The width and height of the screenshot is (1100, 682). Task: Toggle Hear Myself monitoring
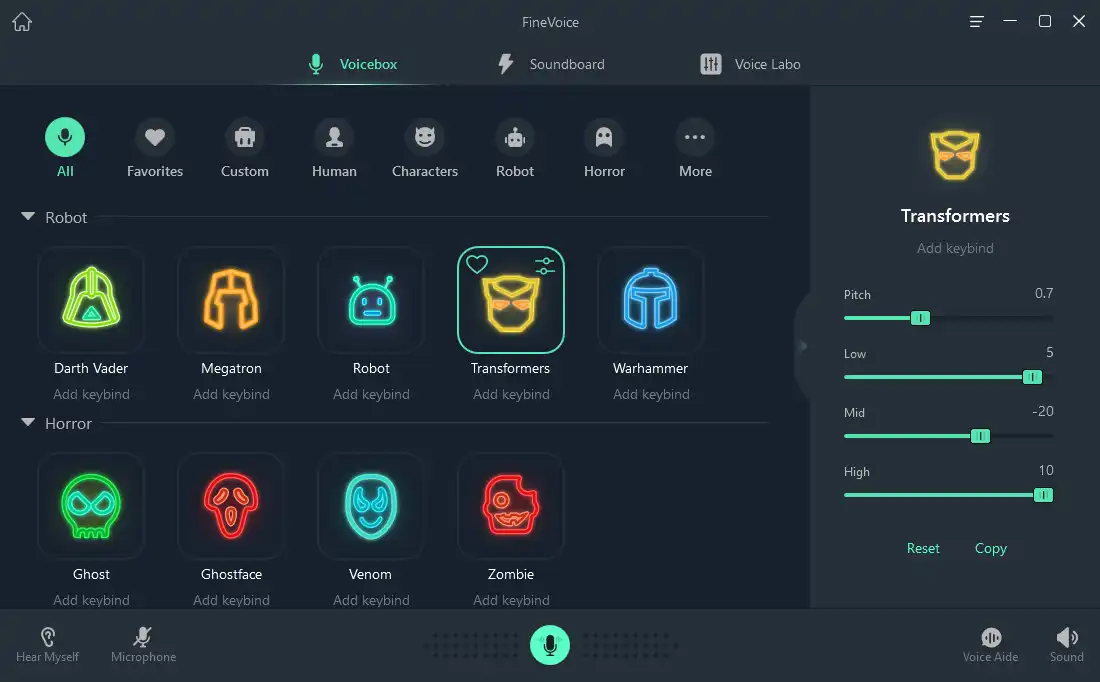48,646
